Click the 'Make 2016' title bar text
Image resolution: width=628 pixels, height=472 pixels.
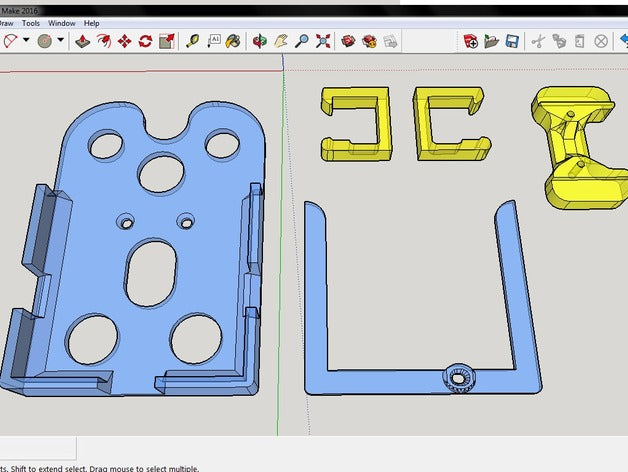(x=19, y=11)
